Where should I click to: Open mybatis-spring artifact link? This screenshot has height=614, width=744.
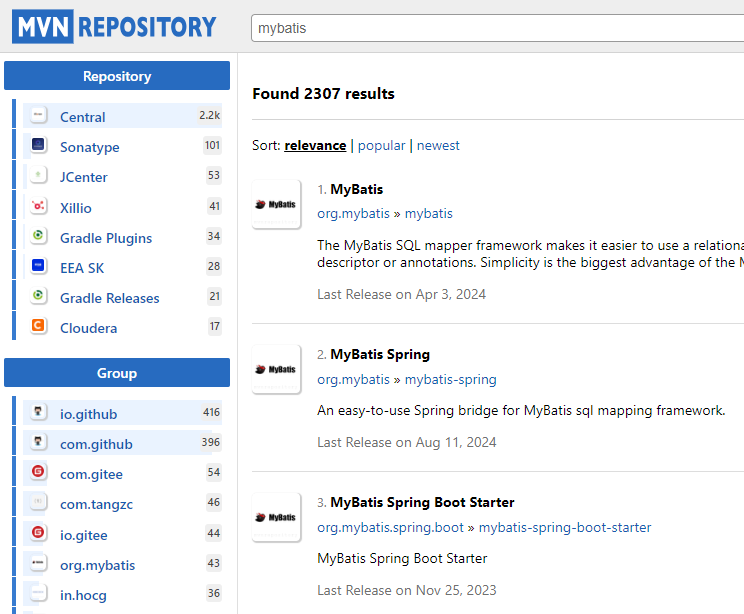pyautogui.click(x=450, y=380)
